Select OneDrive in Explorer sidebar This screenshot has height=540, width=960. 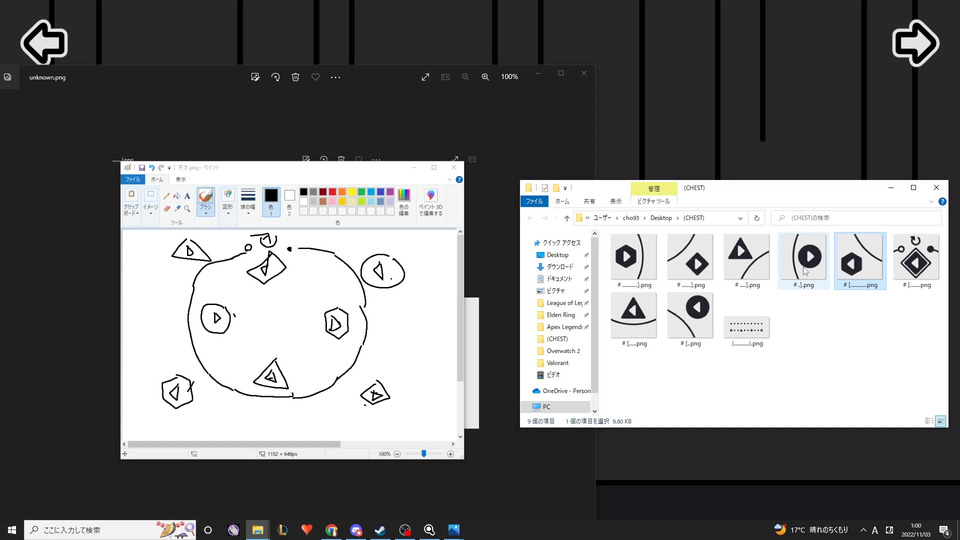561,391
